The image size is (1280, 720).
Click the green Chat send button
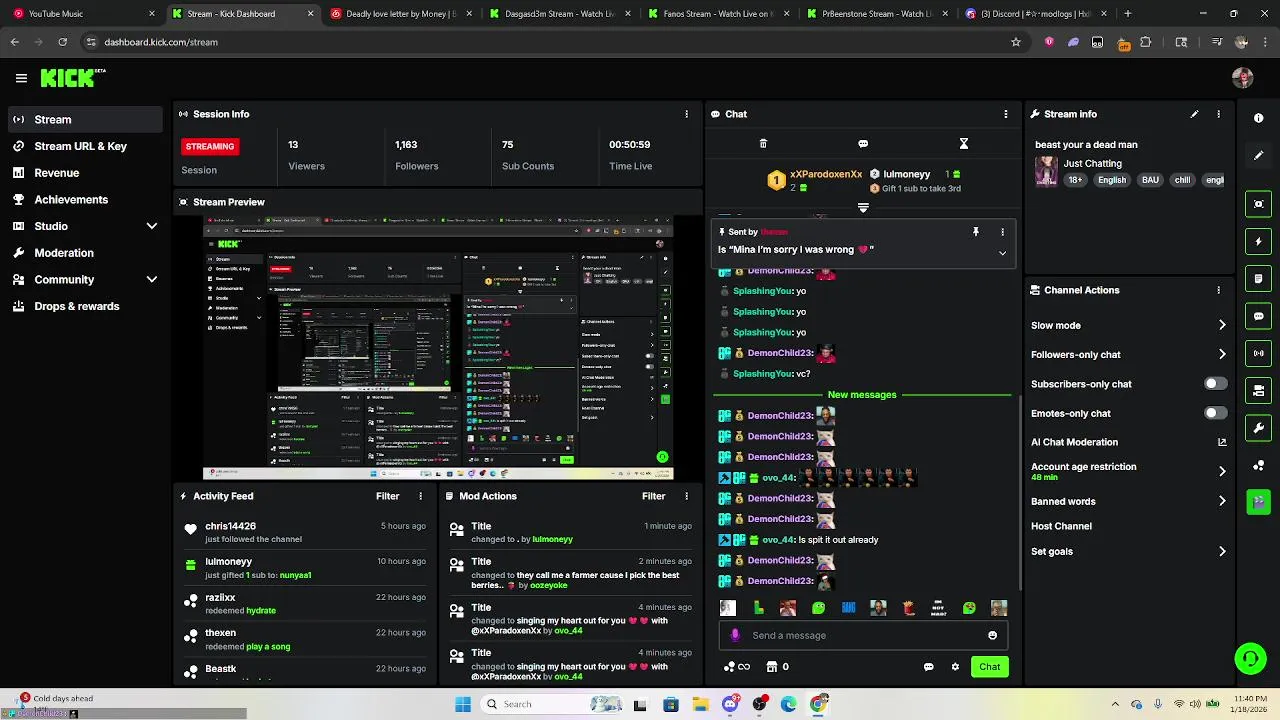(989, 667)
